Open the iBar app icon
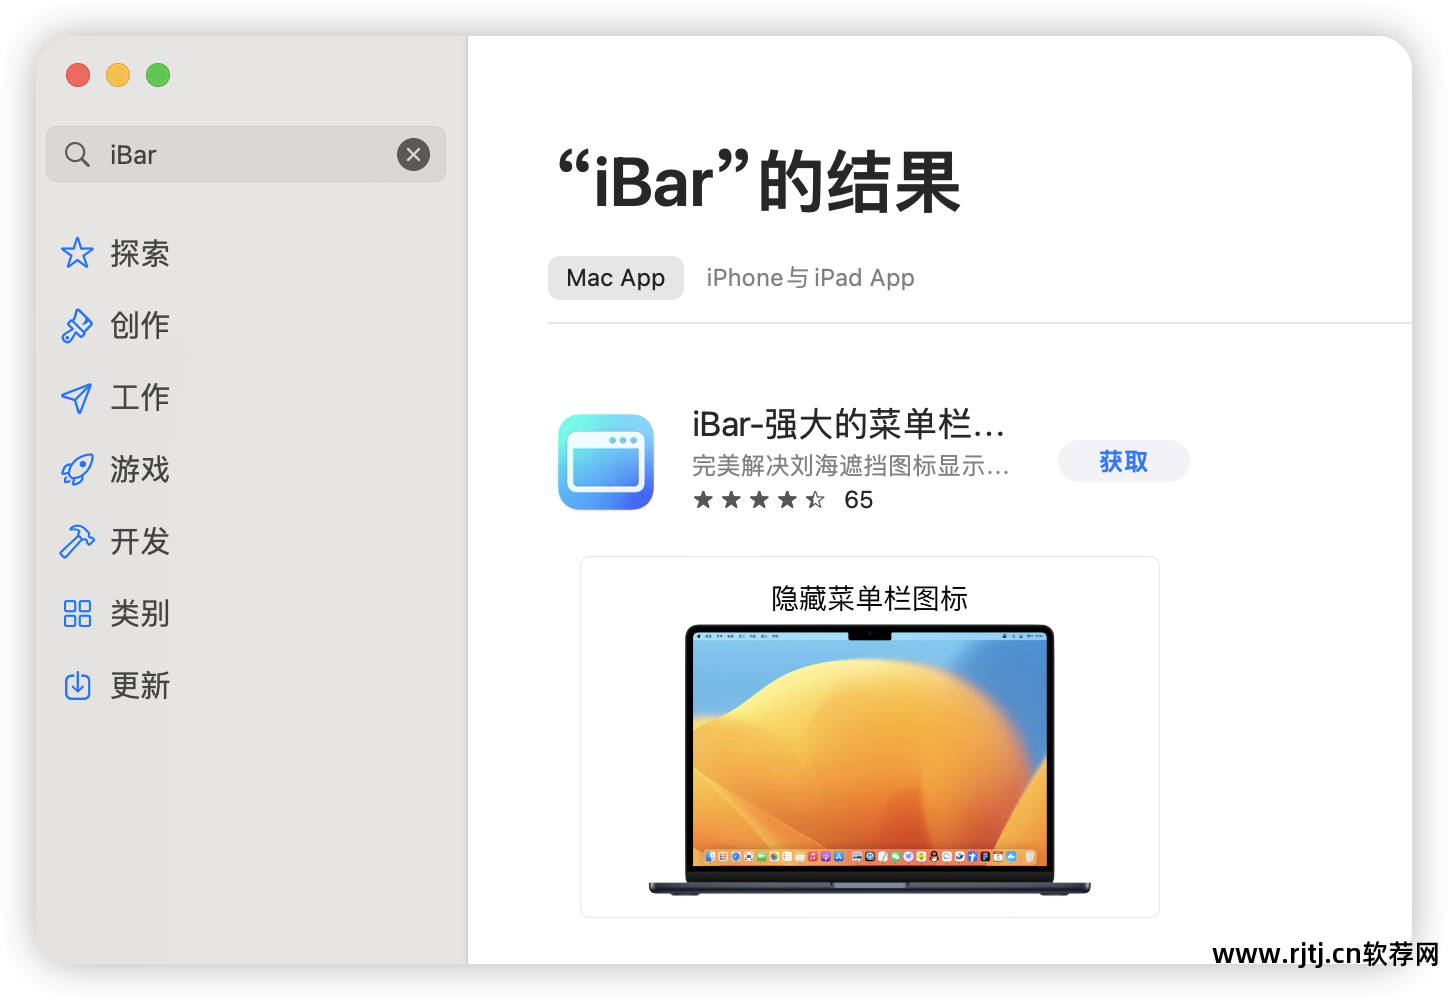The width and height of the screenshot is (1448, 1000). coord(605,461)
